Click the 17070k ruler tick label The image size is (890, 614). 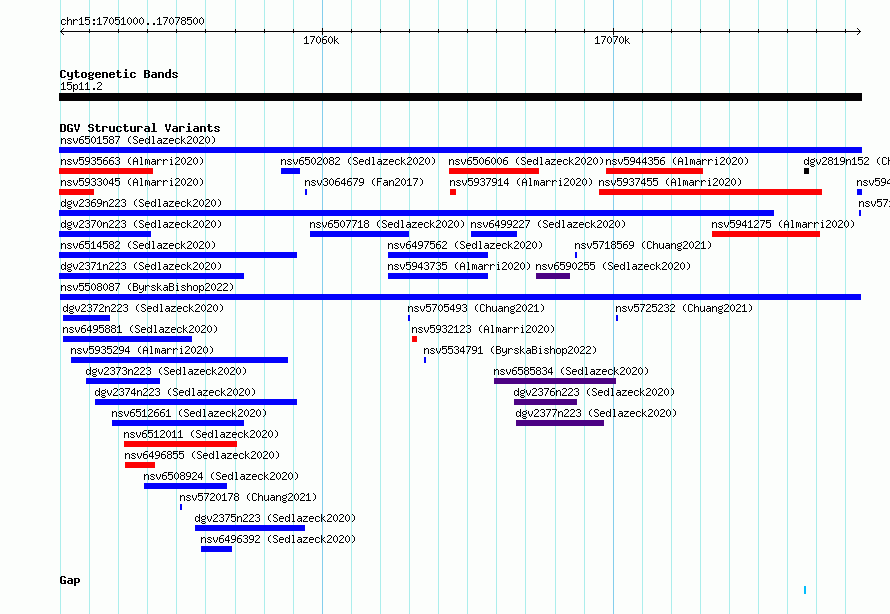[x=612, y=40]
